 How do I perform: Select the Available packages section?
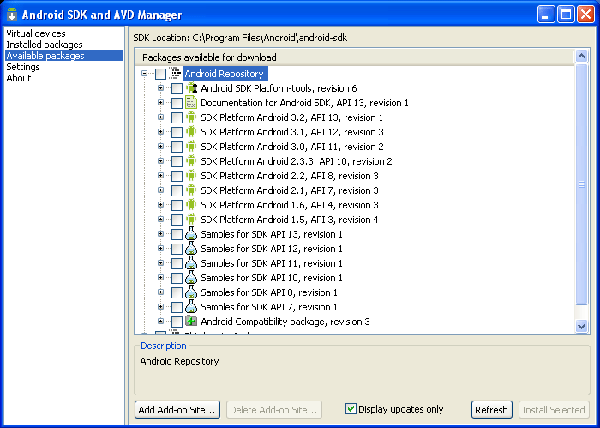[64, 55]
